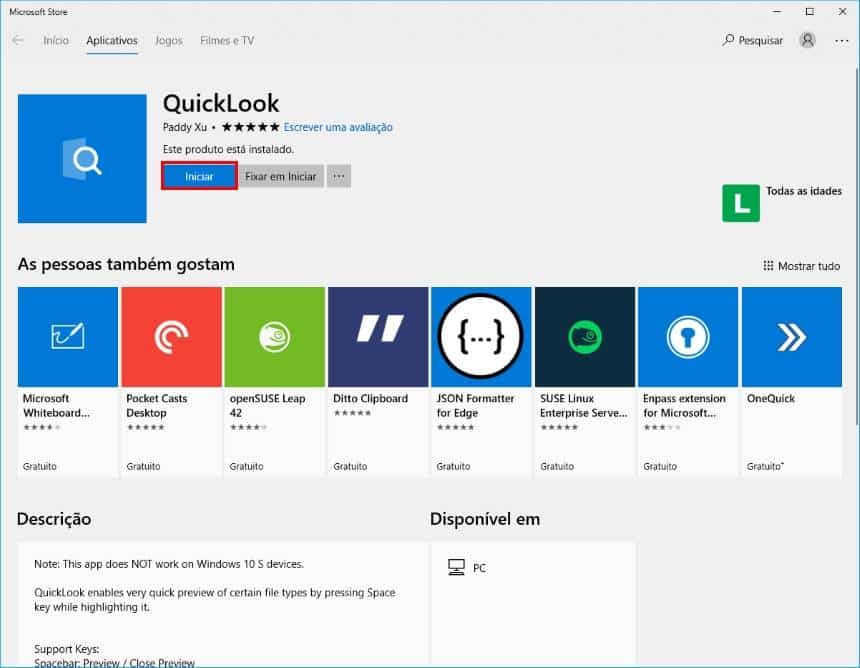Open the user account profile icon
860x668 pixels.
click(807, 40)
